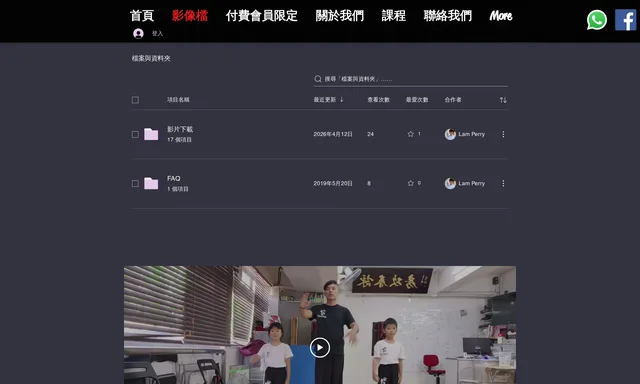The height and width of the screenshot is (384, 640).
Task: Open 付費會員限定 page
Action: pos(262,16)
